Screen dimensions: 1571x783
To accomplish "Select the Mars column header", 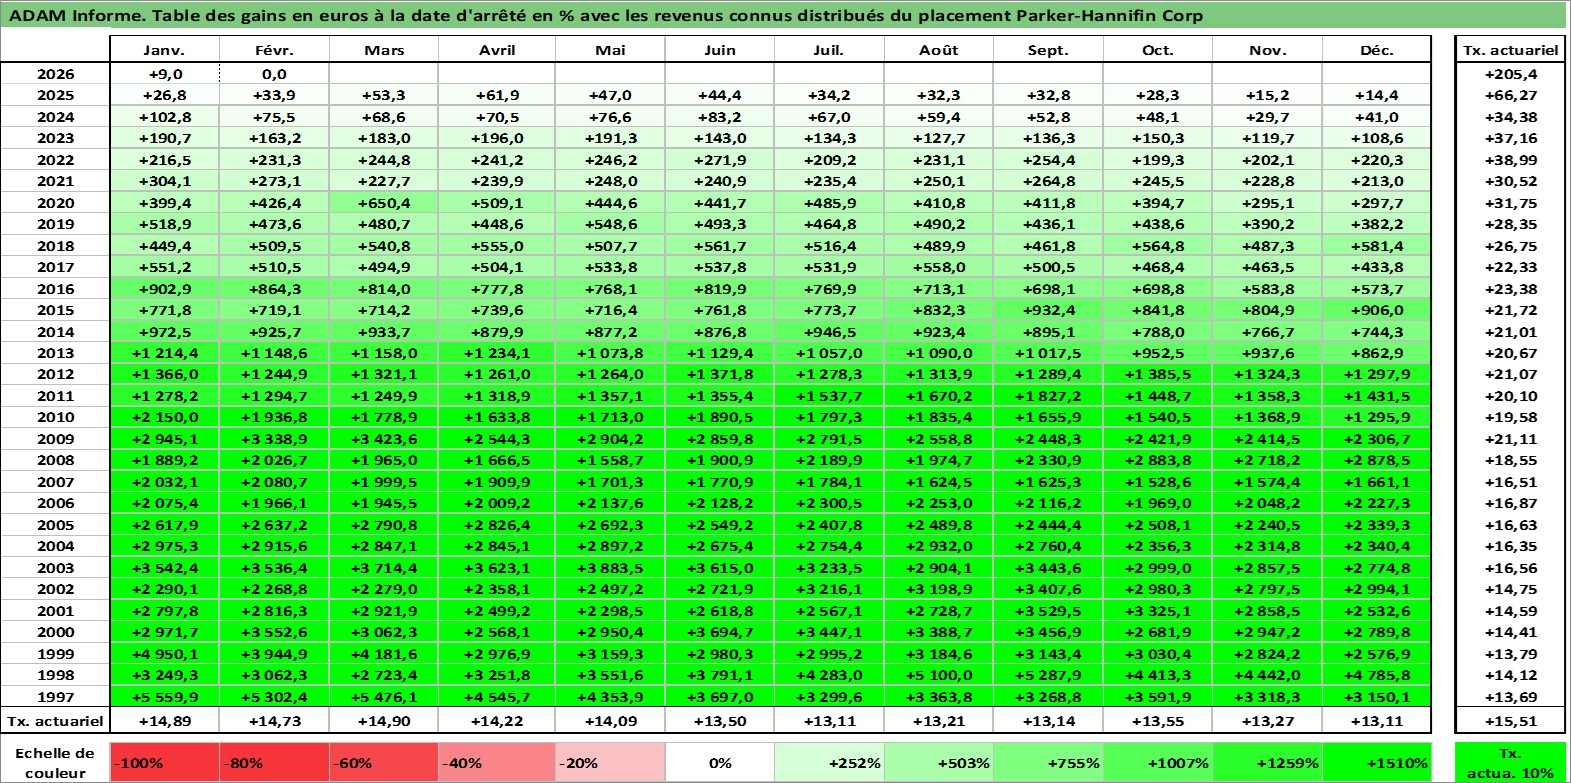I will click(x=384, y=50).
